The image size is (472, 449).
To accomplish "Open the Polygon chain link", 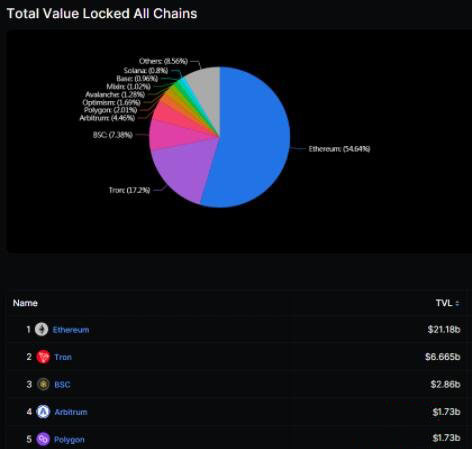I will [69, 440].
